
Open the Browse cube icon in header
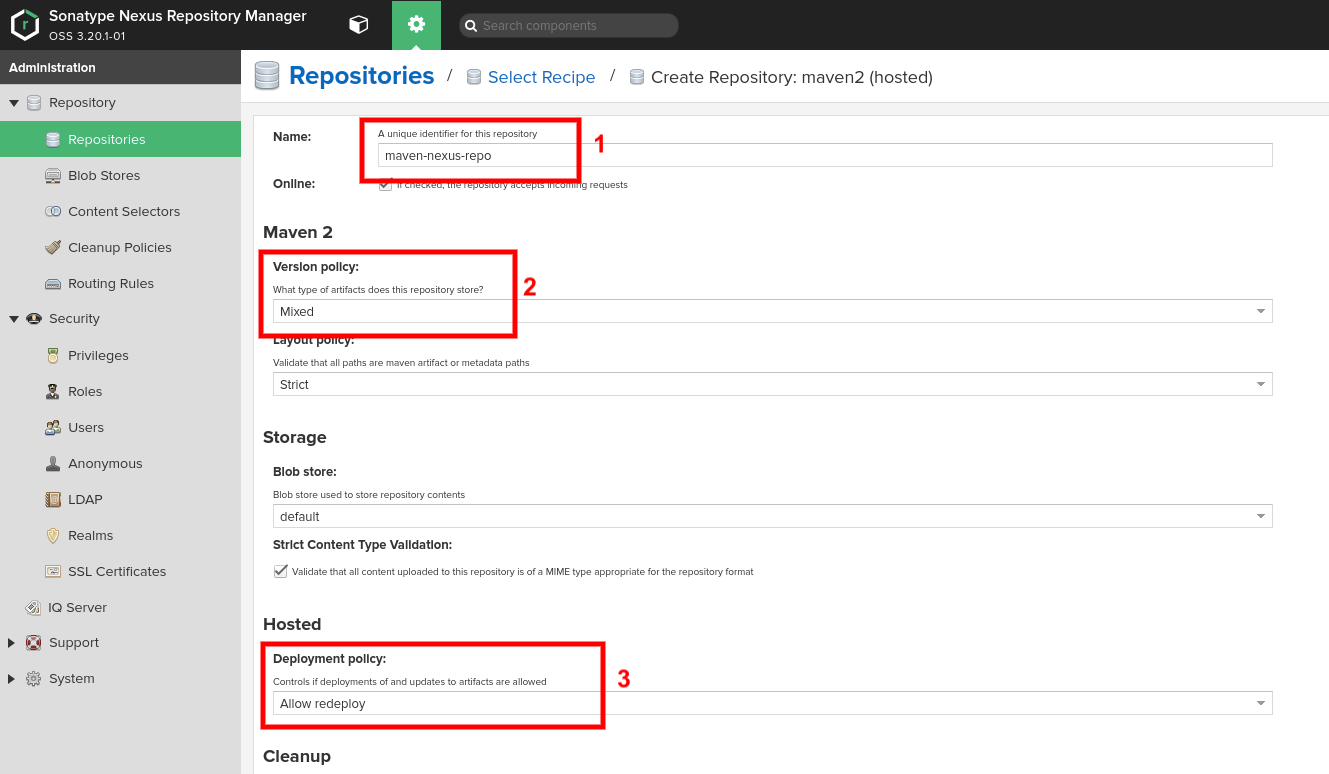[x=358, y=25]
